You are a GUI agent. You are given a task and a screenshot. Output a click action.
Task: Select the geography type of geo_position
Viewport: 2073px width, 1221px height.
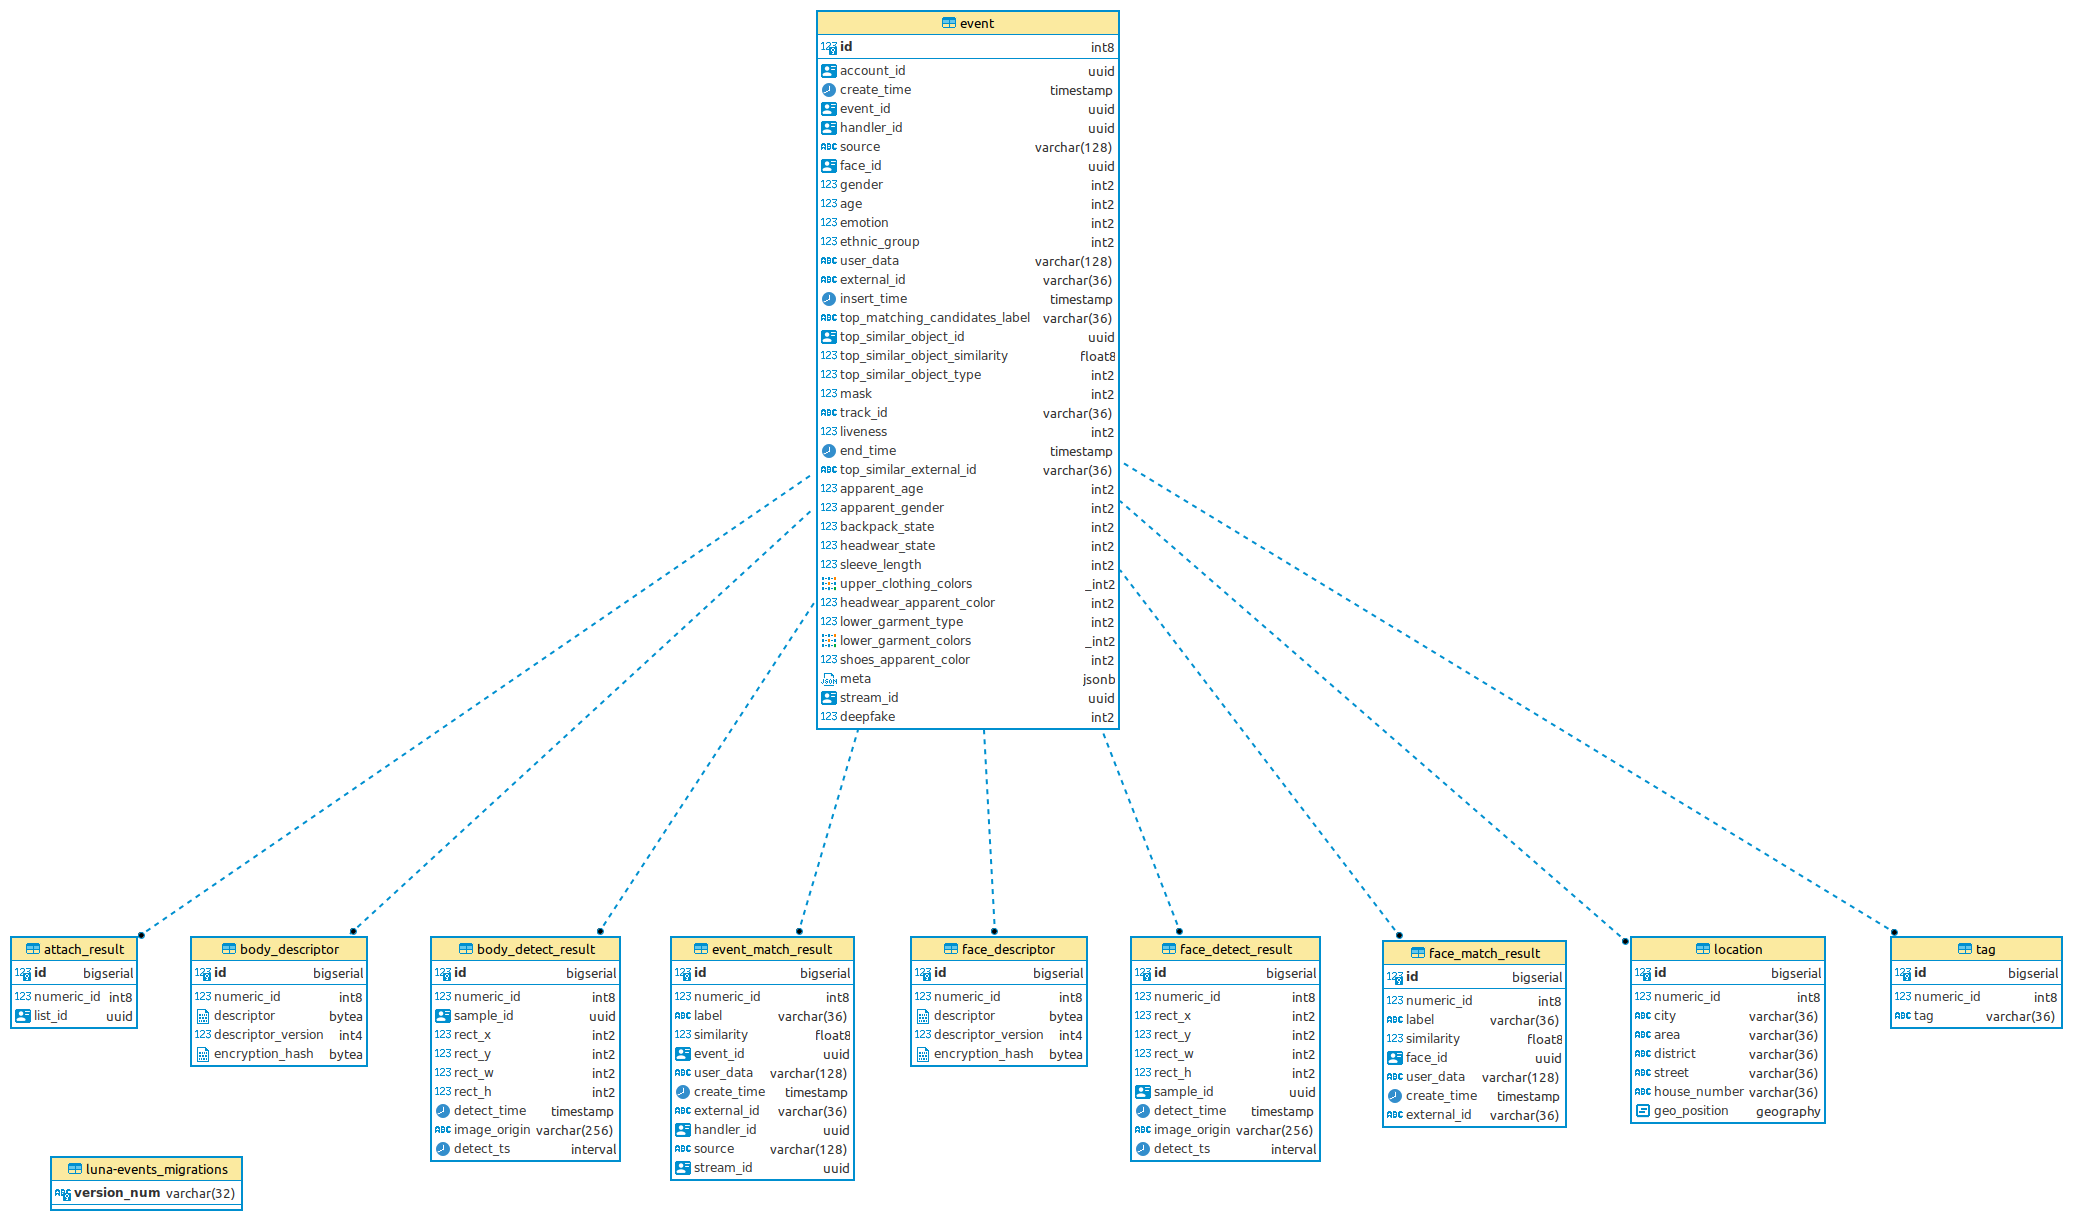pyautogui.click(x=1788, y=1112)
